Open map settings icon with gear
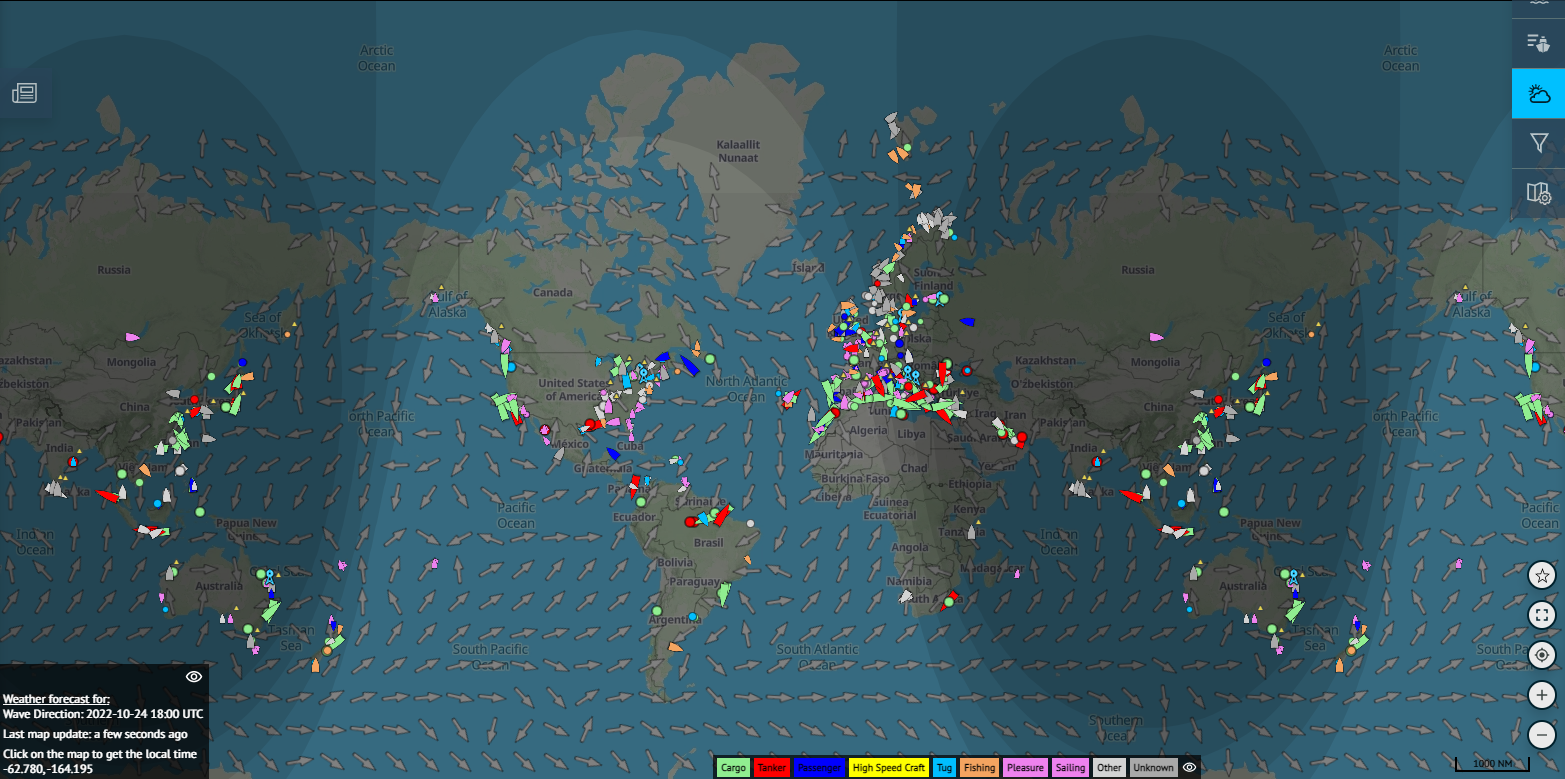 point(1538,193)
